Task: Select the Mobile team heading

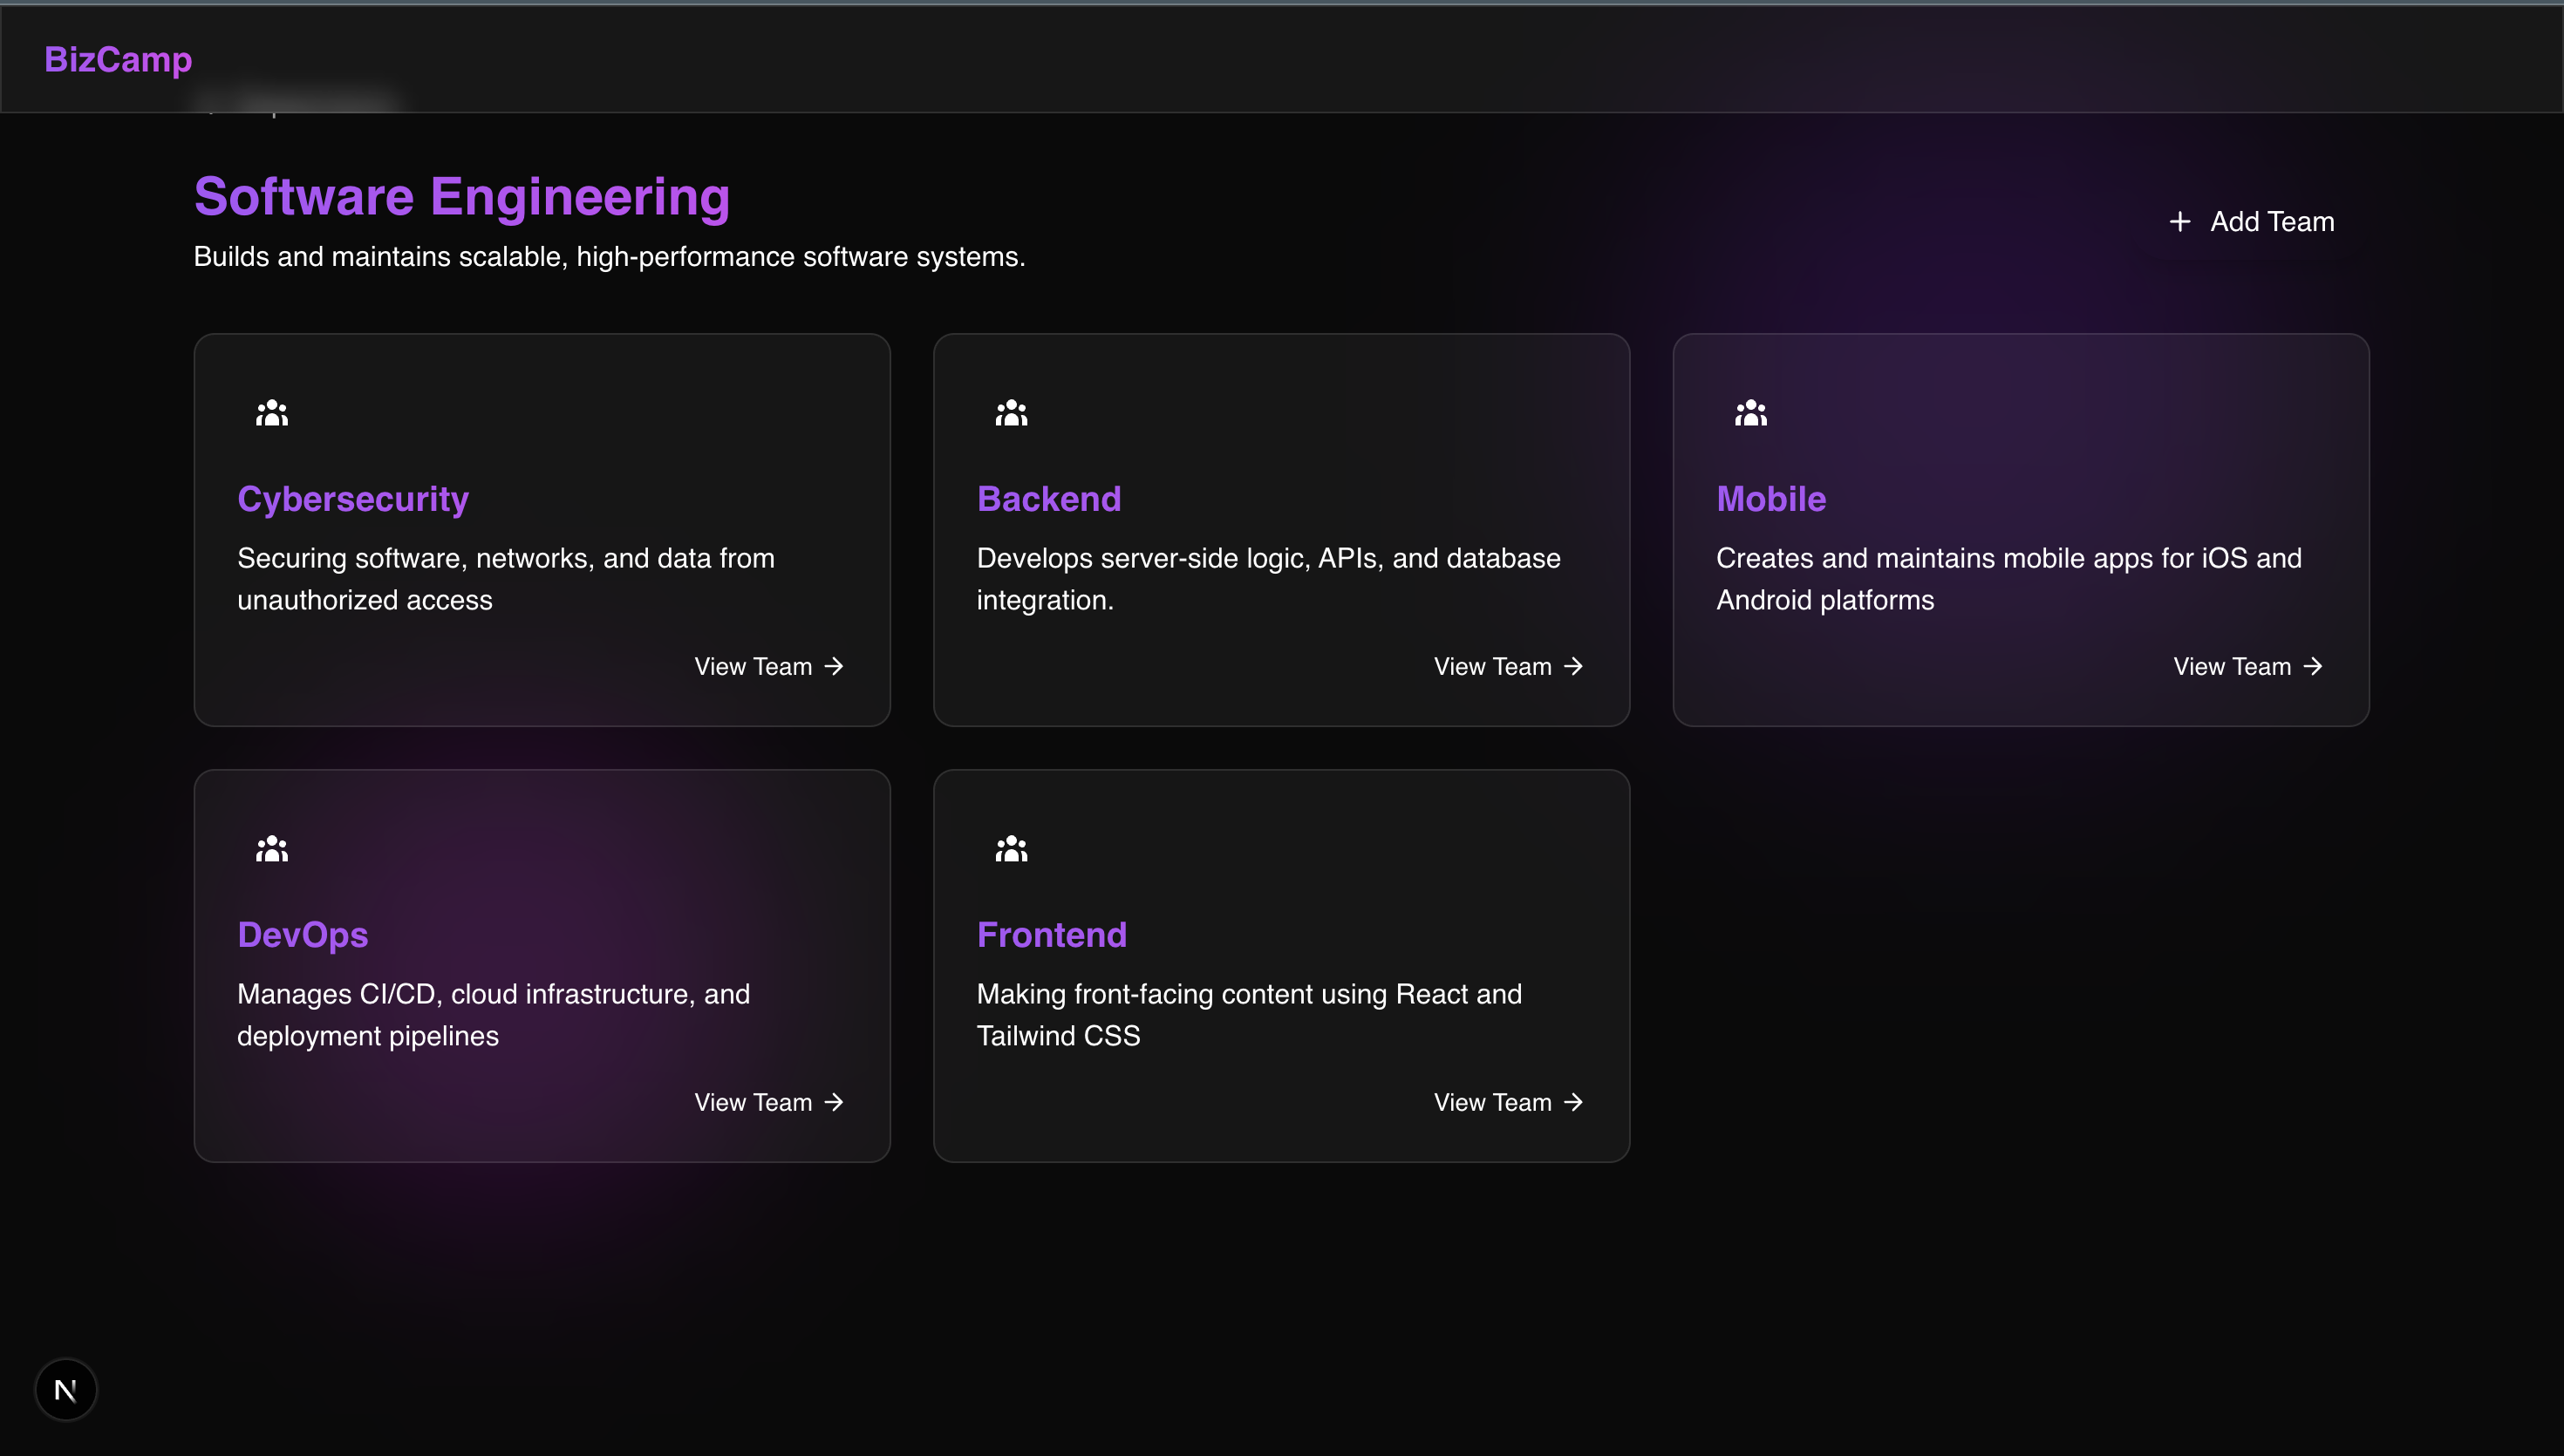Action: click(x=1771, y=499)
